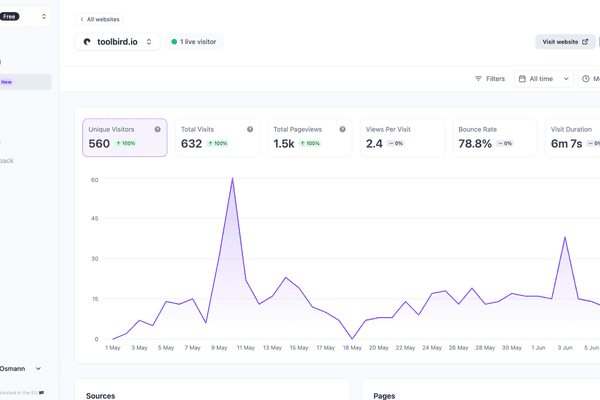Click the help icon on Total Visits
Image resolution: width=600 pixels, height=400 pixels.
pos(250,129)
